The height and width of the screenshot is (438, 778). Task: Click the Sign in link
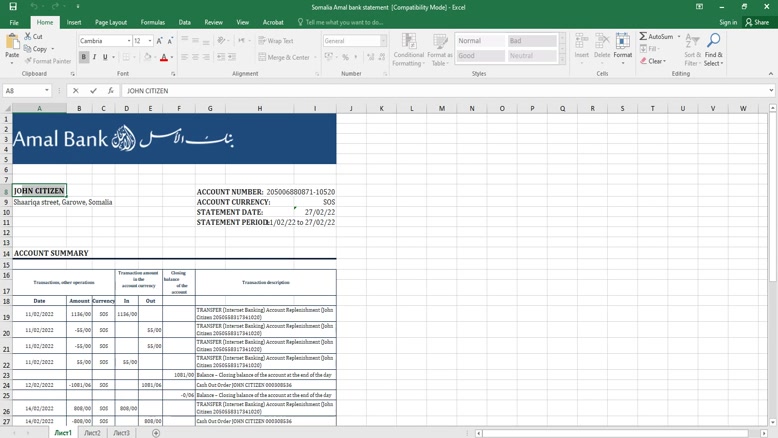(728, 22)
